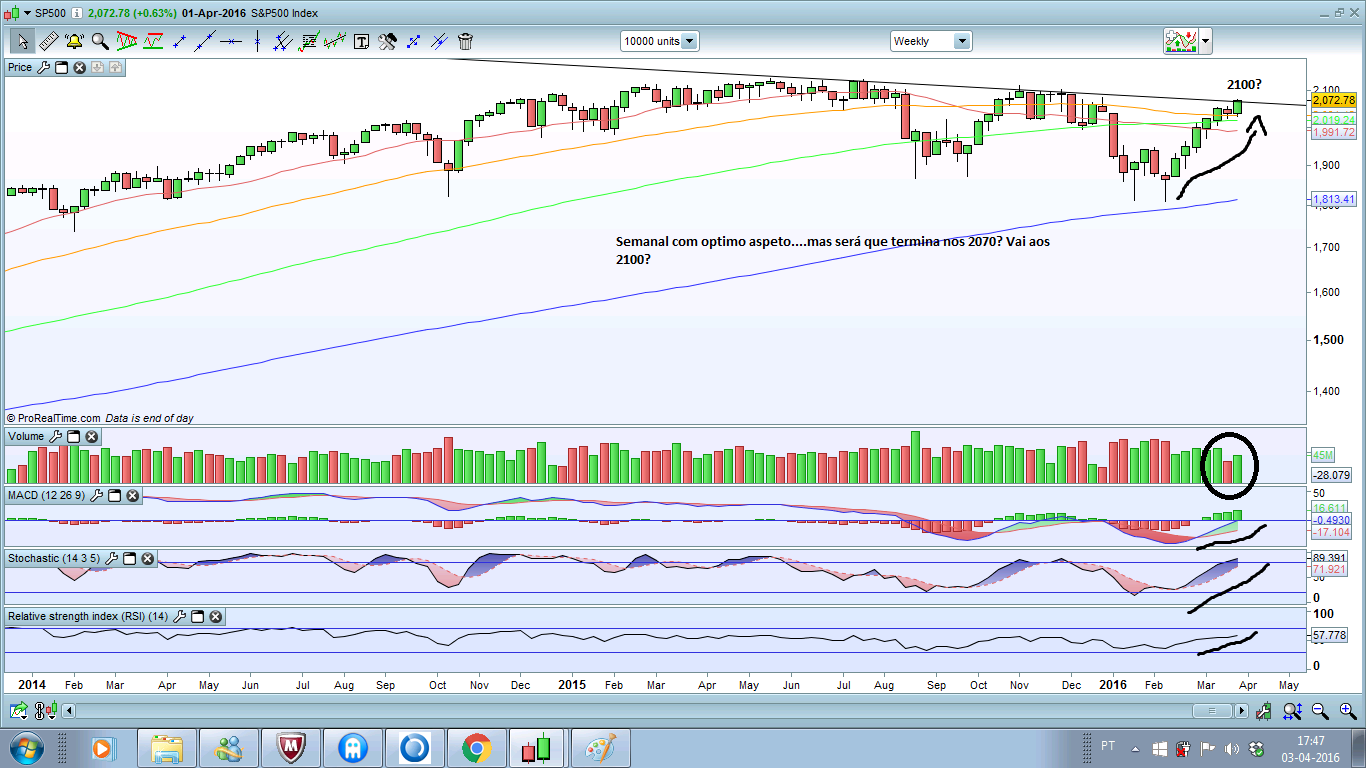Viewport: 1366px width, 768px height.
Task: Click the green chart wrench icon at bottom-right
Action: [x=1264, y=711]
